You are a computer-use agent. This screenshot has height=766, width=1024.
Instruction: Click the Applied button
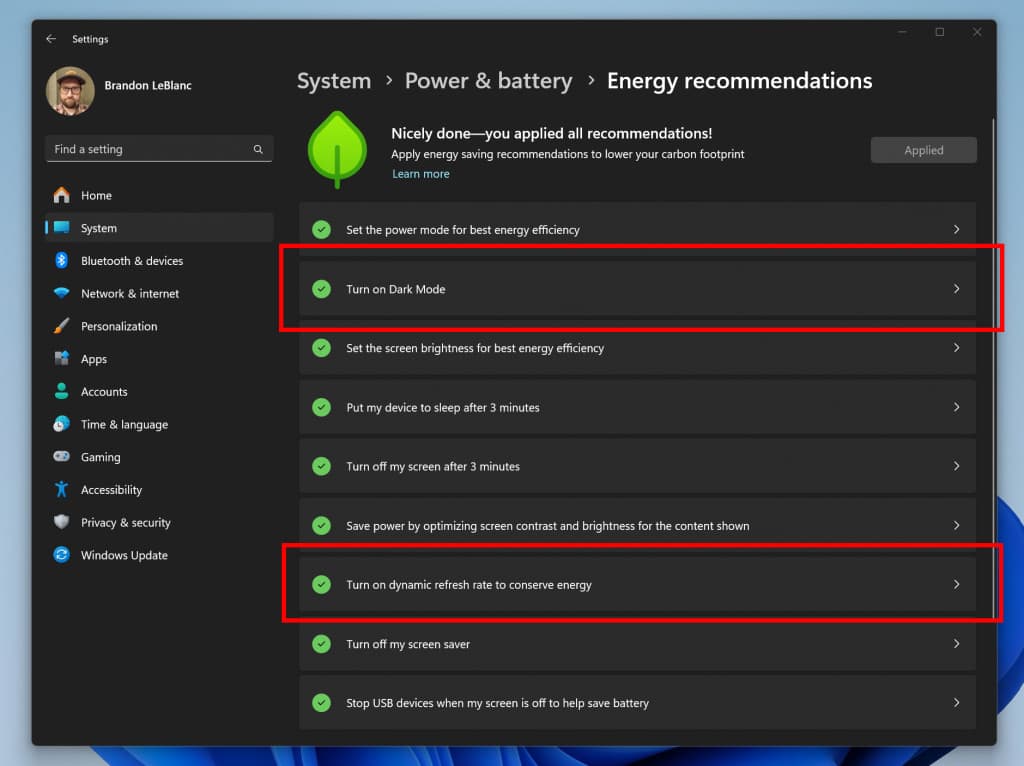tap(923, 149)
